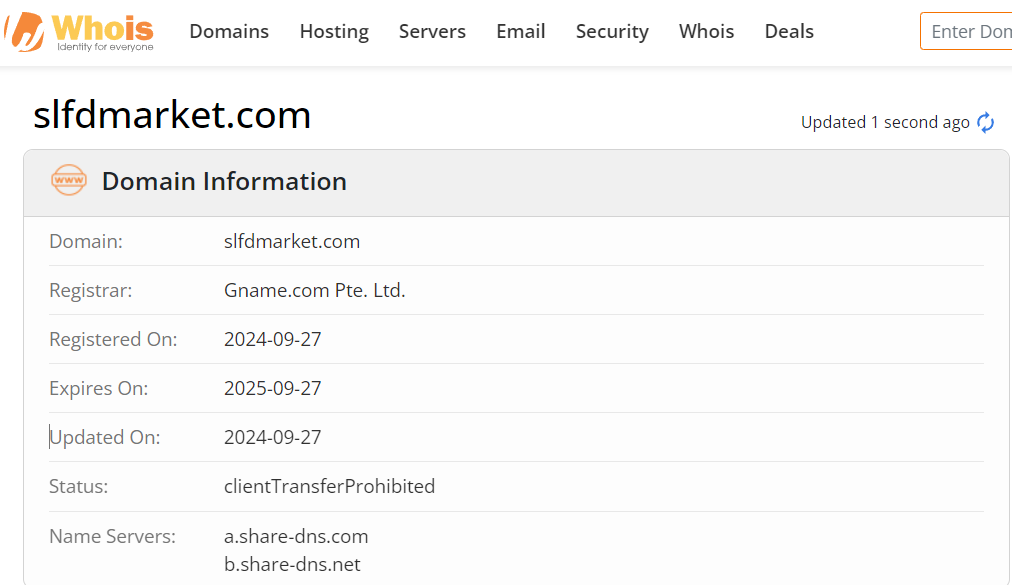Click the Updated 1 second ago text
Image resolution: width=1012 pixels, height=585 pixels.
tap(885, 122)
